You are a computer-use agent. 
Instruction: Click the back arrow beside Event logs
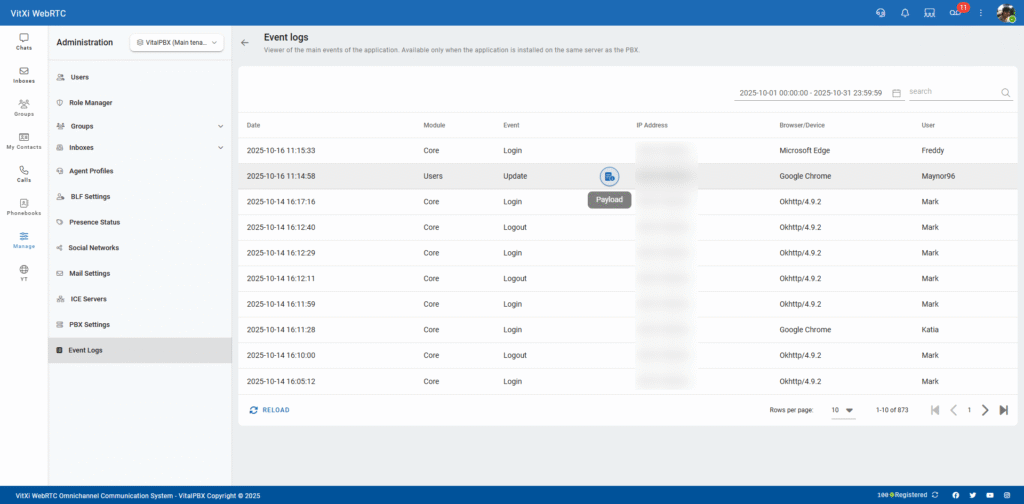tap(246, 43)
